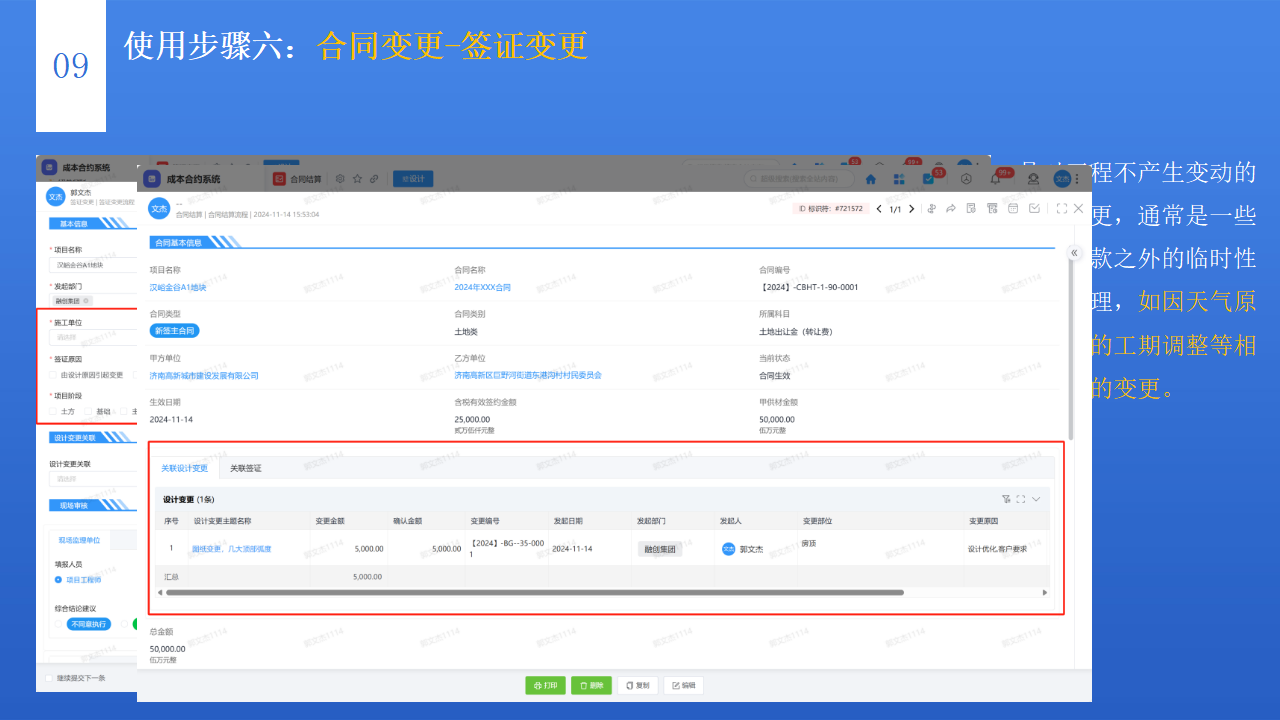Click the calendar icon in the record header

tap(1013, 208)
